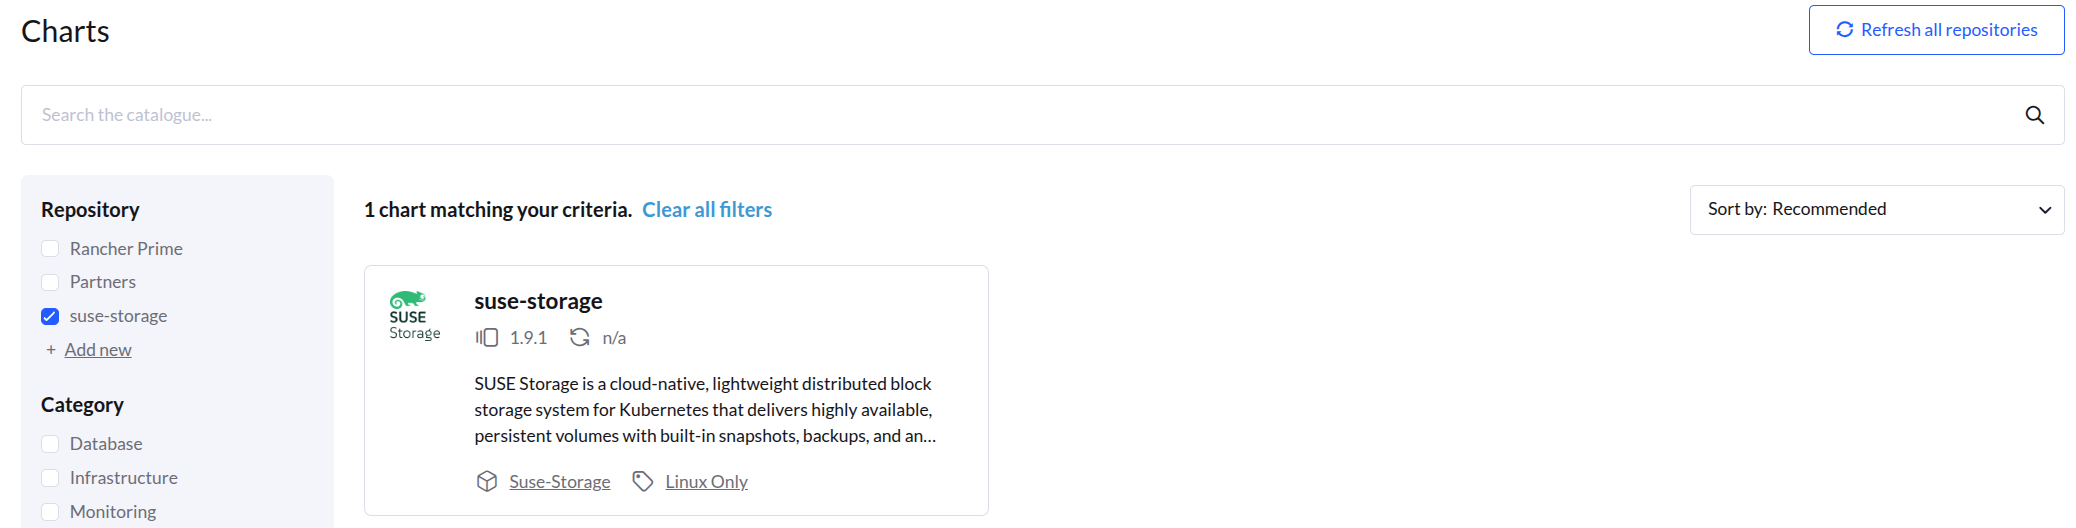This screenshot has width=2076, height=528.
Task: Click the search magnifier icon
Action: [2034, 115]
